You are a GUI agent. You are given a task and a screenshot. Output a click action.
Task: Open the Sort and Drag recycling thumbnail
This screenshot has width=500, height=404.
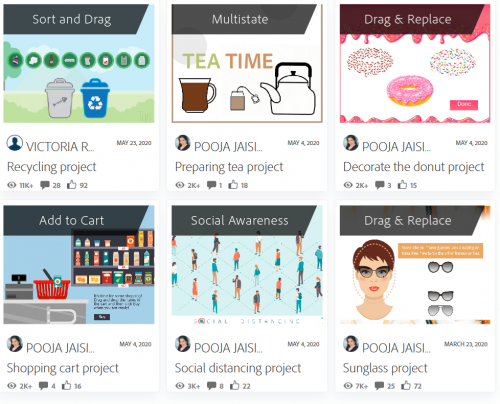coord(79,64)
